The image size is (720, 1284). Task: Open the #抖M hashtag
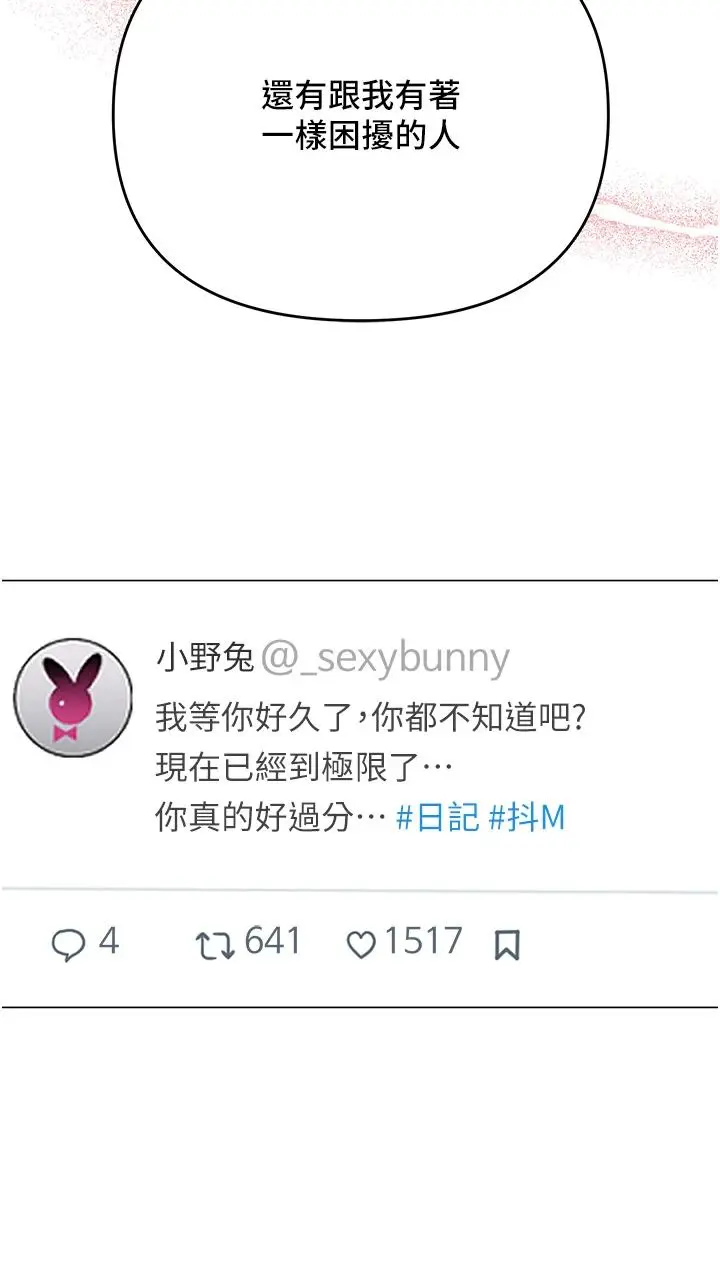[527, 818]
